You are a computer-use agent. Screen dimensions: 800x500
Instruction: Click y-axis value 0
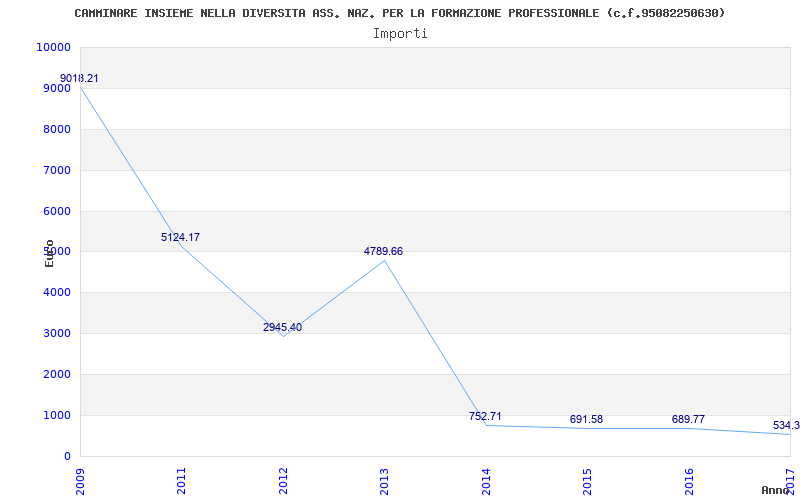(67, 456)
